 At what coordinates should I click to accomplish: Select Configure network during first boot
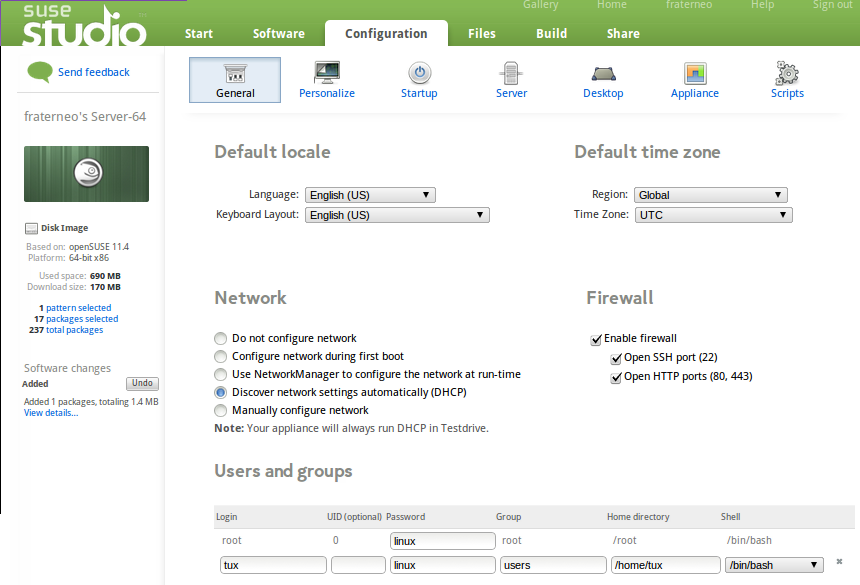(x=220, y=356)
